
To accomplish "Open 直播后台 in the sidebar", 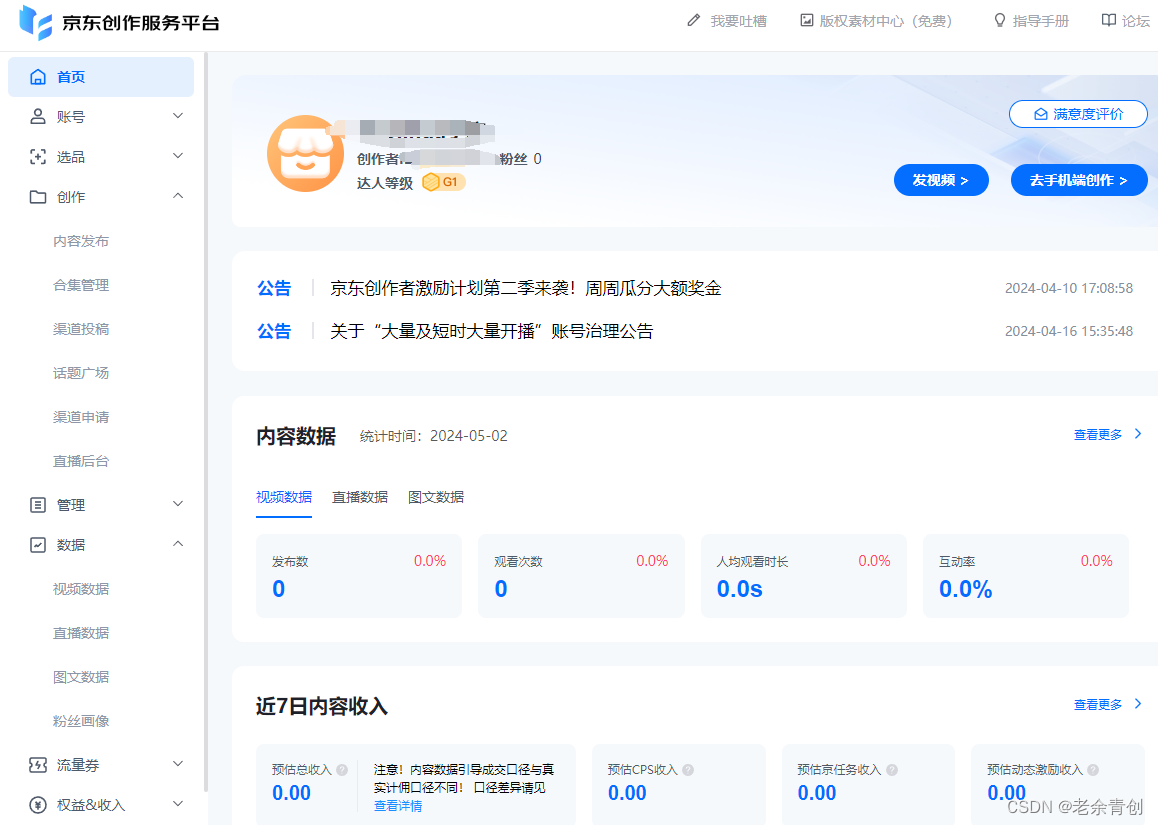I will [81, 462].
